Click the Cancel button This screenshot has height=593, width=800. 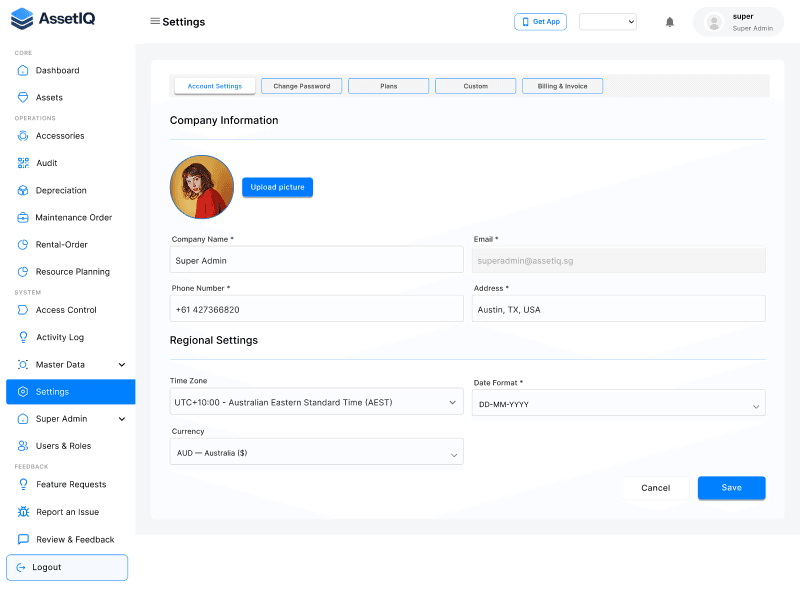tap(656, 488)
